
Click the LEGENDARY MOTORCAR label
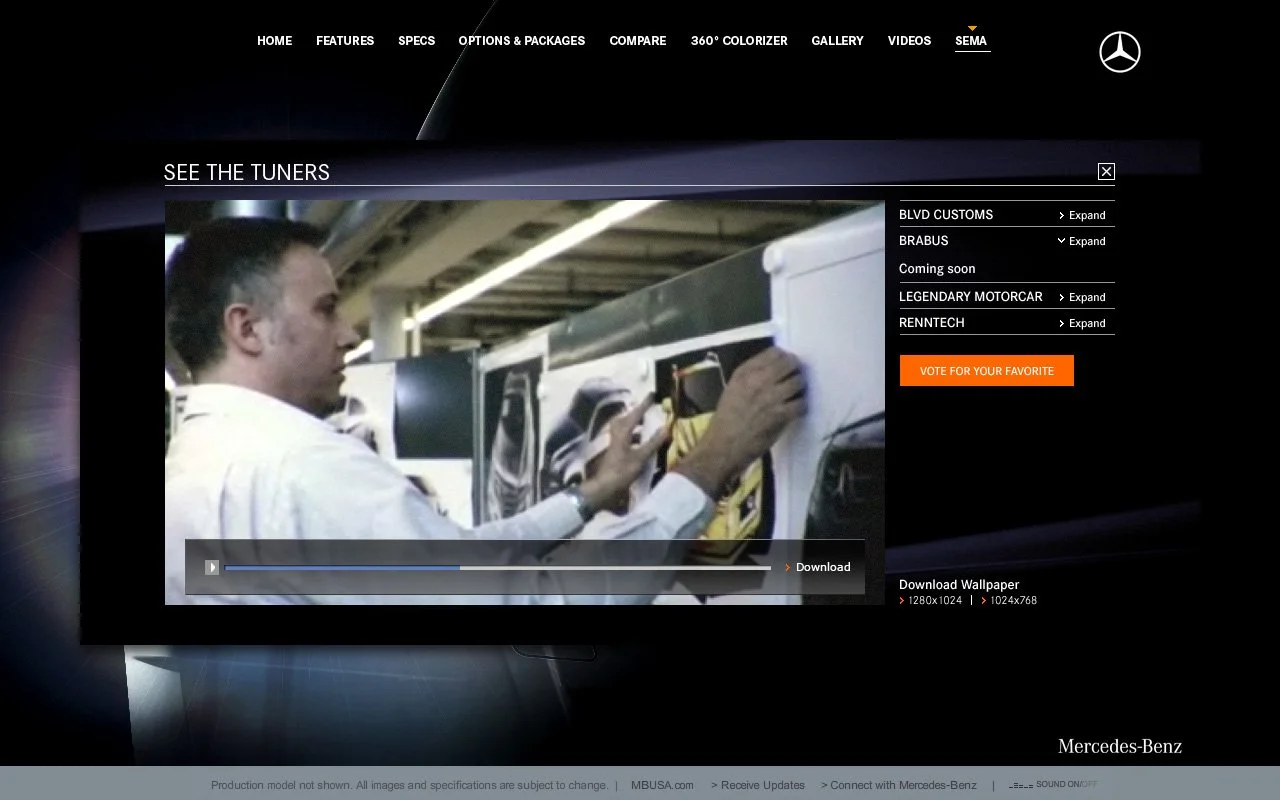coord(971,297)
